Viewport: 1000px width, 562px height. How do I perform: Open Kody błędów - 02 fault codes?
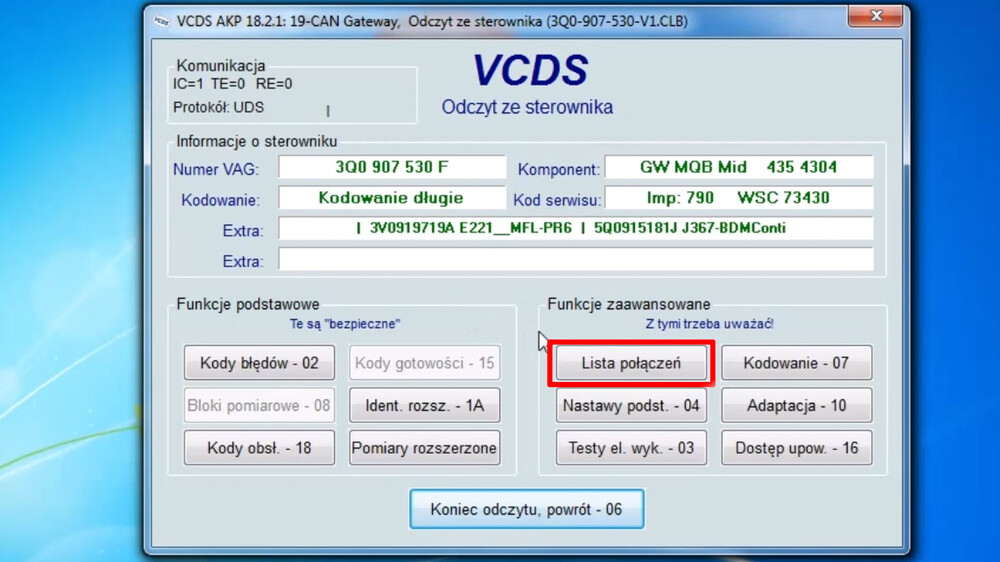[x=259, y=363]
